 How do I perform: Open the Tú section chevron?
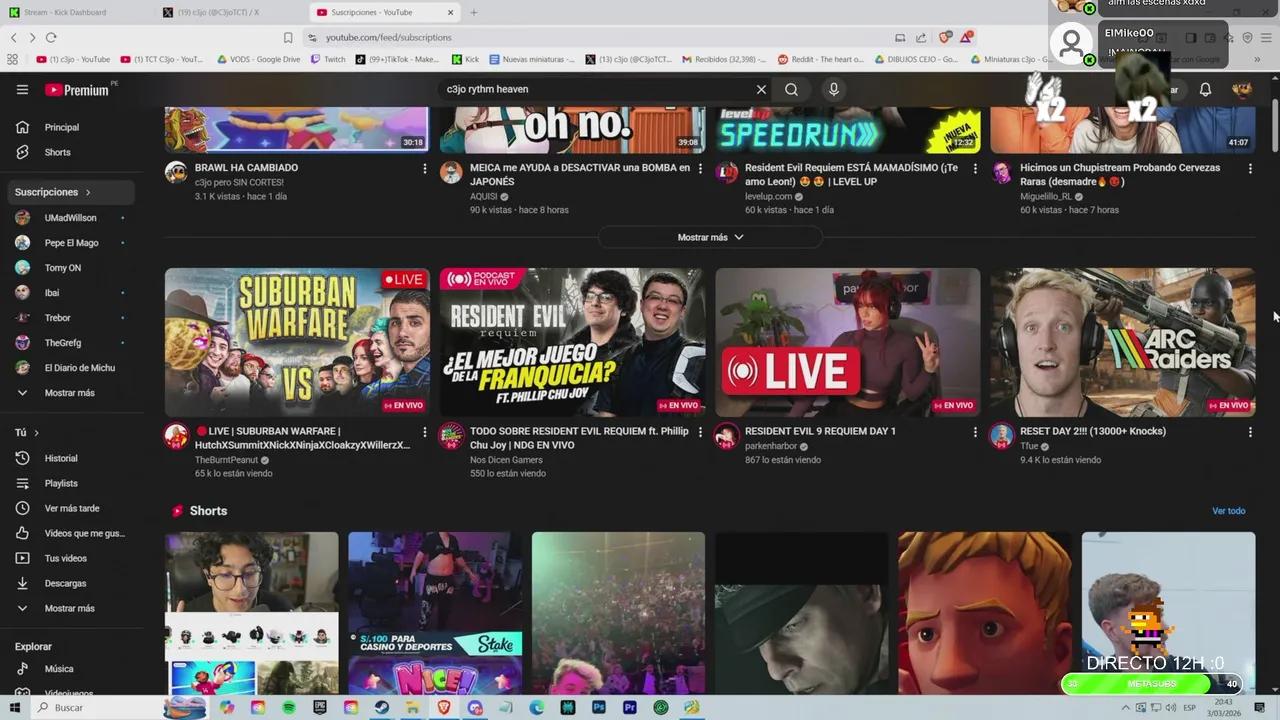[37, 433]
